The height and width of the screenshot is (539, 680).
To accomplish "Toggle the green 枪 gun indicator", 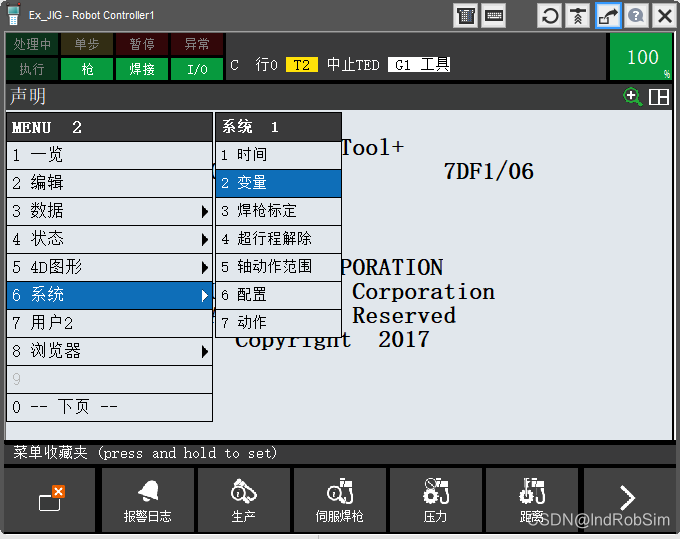I will pyautogui.click(x=87, y=69).
